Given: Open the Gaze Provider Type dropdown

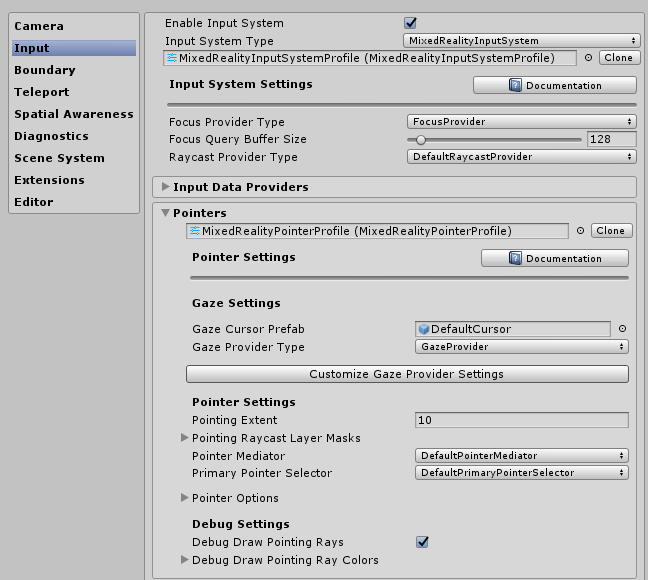Looking at the screenshot, I should [522, 346].
